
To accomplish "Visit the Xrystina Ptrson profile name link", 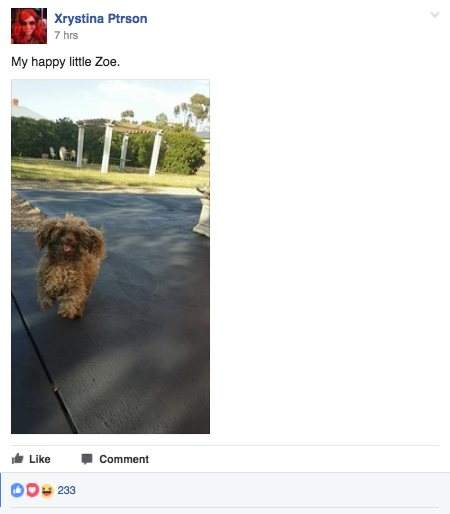I will pos(101,19).
